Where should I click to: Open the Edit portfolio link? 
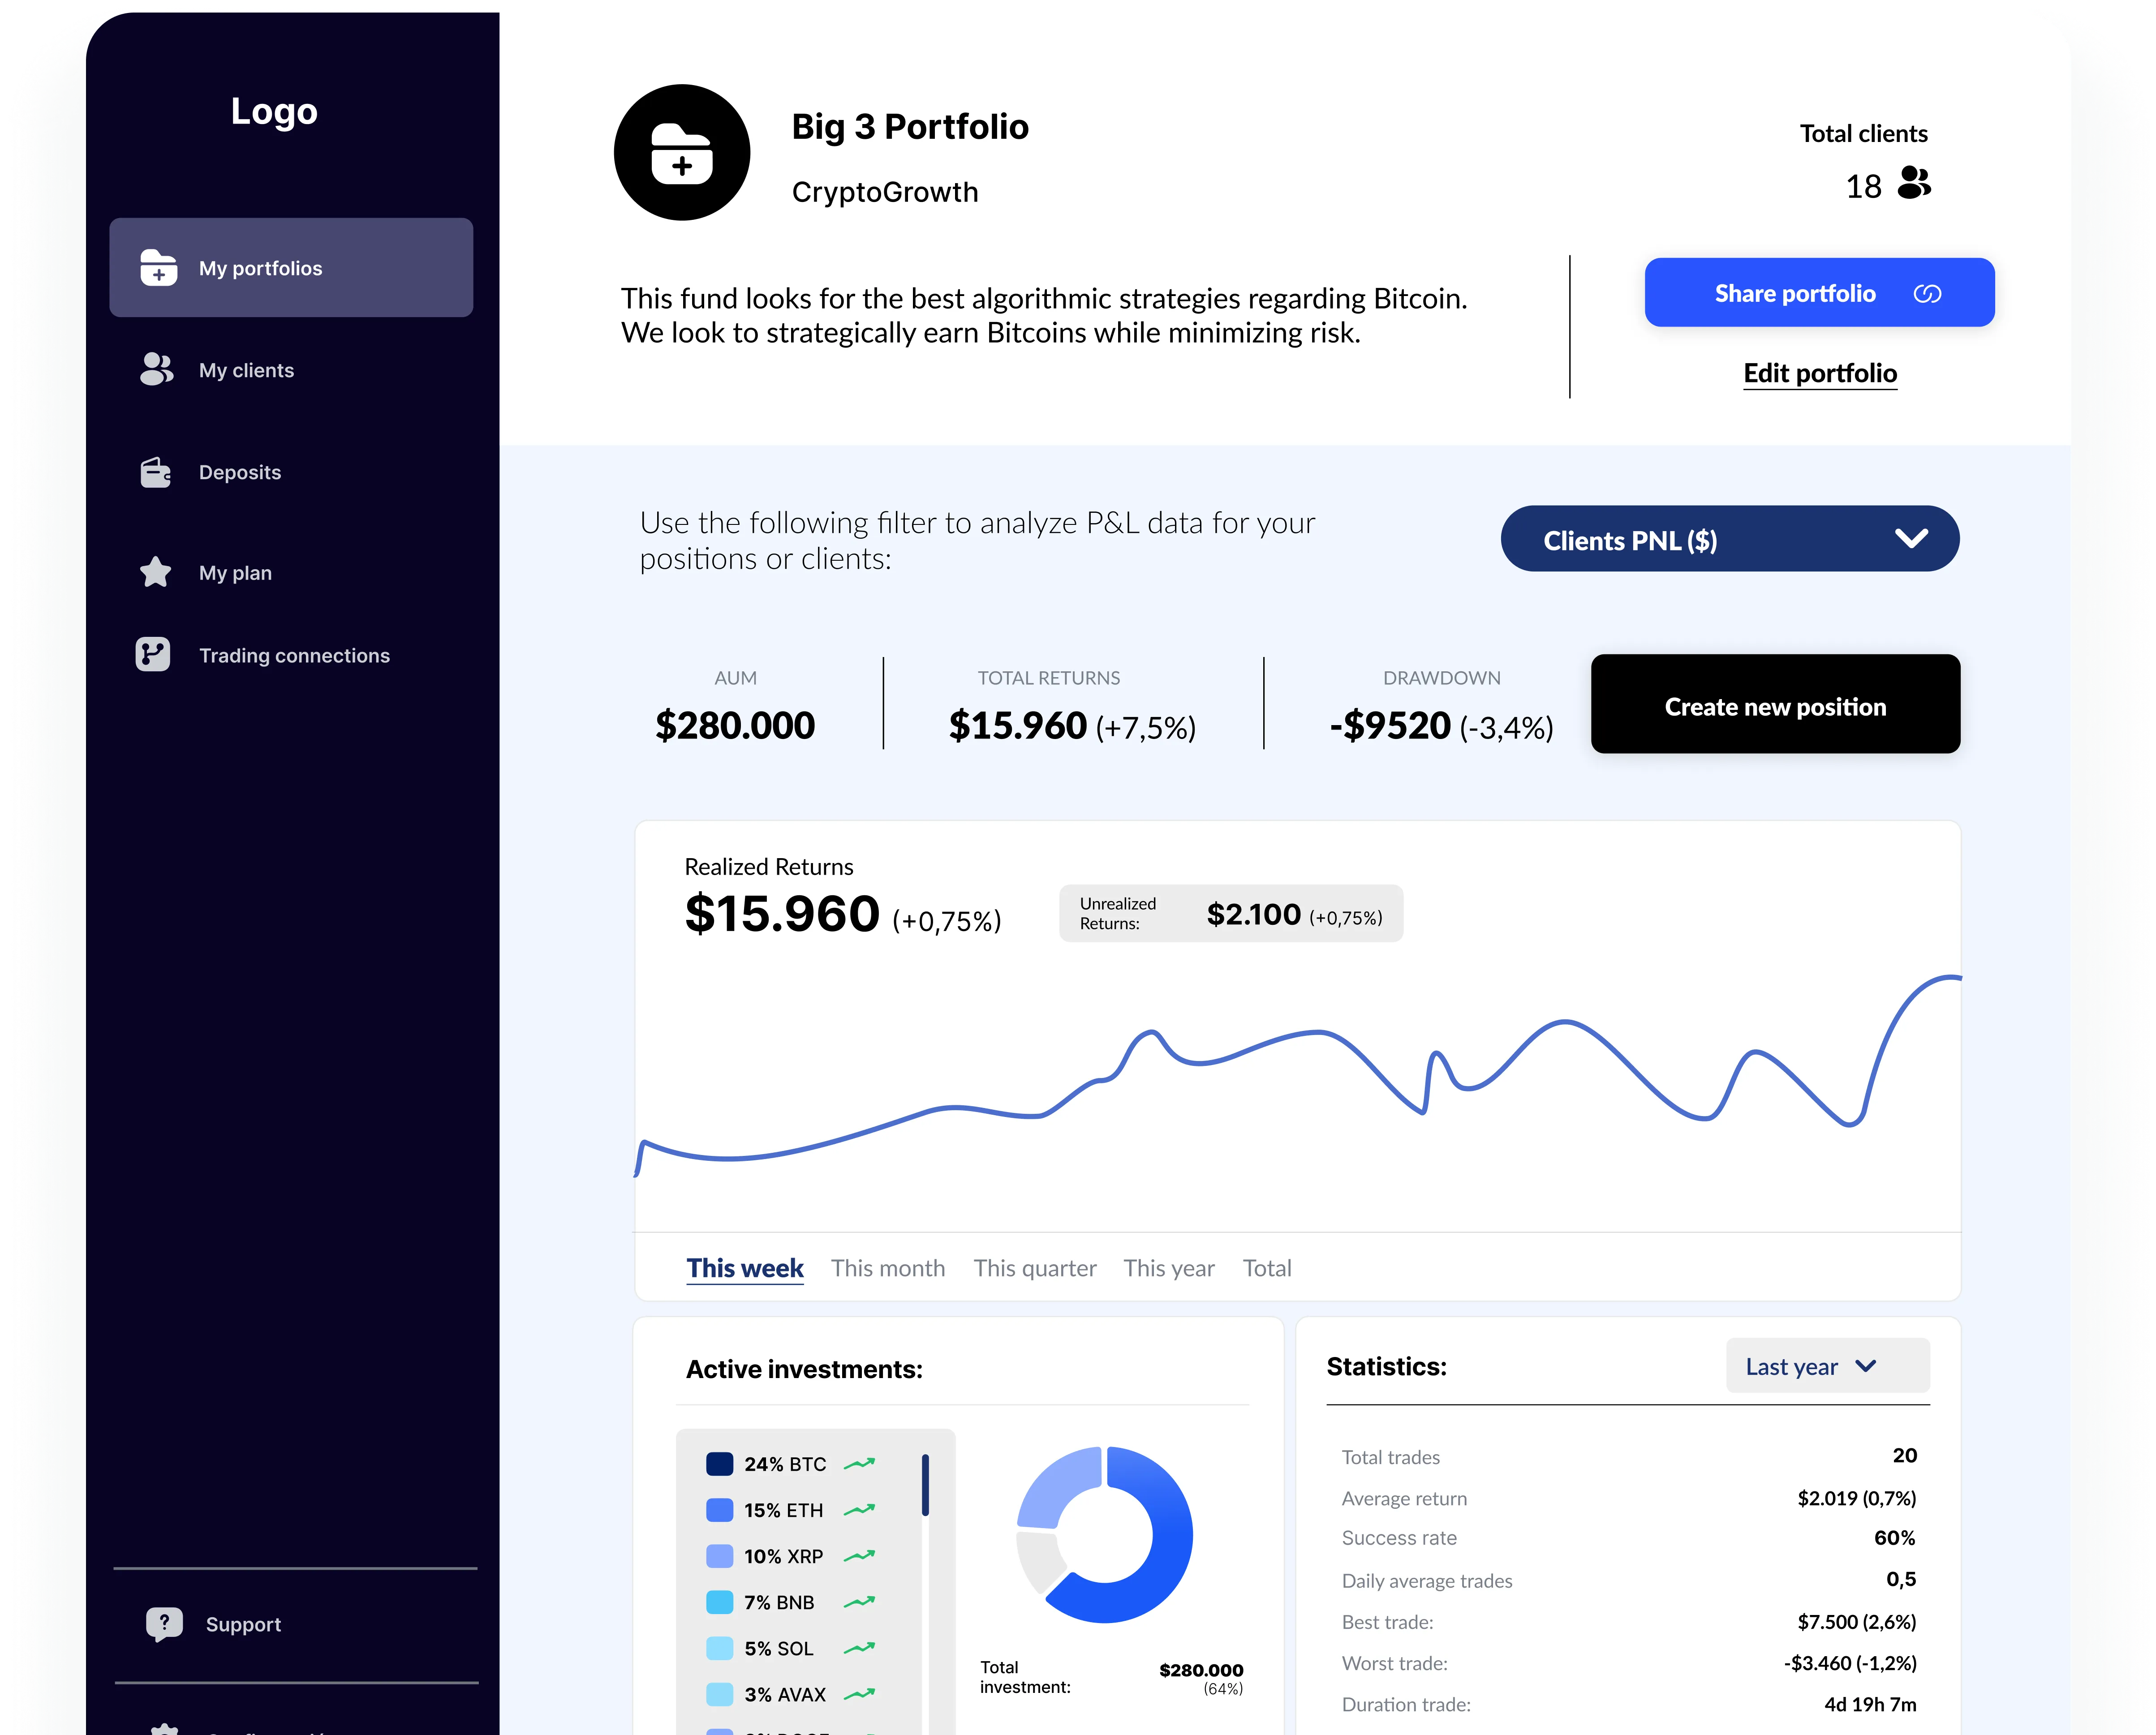(x=1819, y=372)
